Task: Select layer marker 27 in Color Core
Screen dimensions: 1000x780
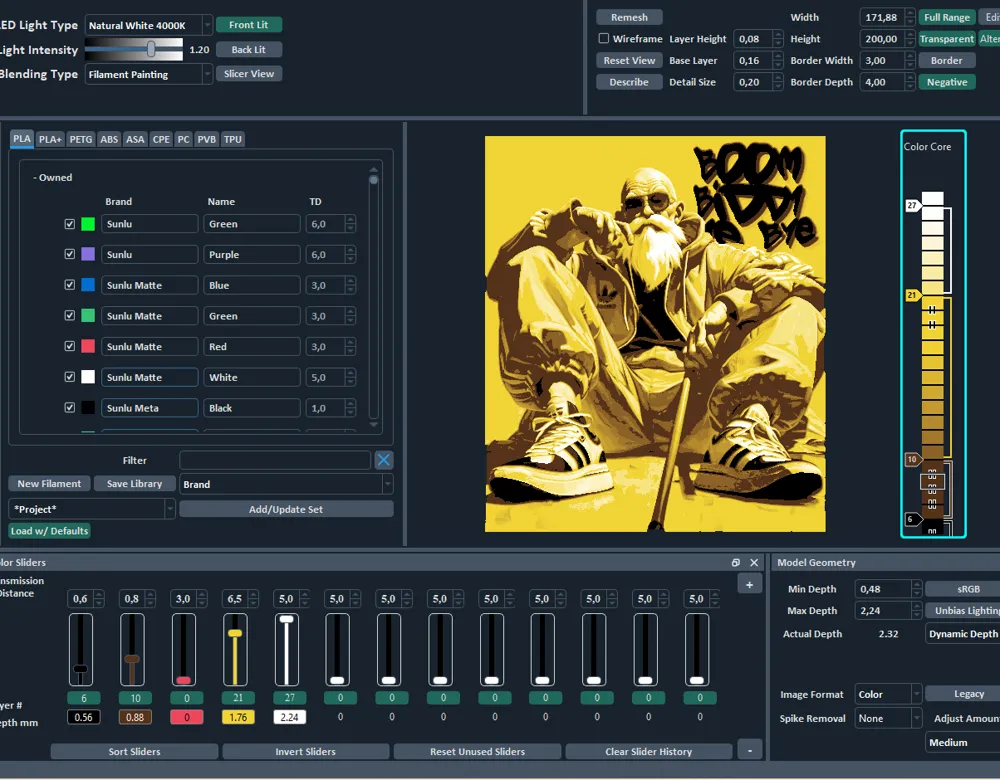Action: 912,205
